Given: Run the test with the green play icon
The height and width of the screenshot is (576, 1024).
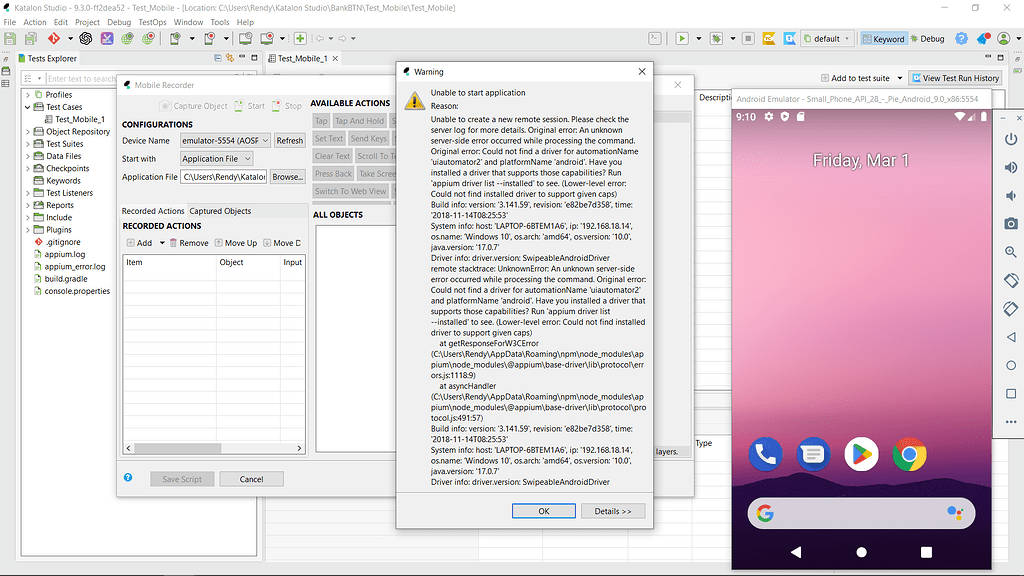Looking at the screenshot, I should 682,38.
